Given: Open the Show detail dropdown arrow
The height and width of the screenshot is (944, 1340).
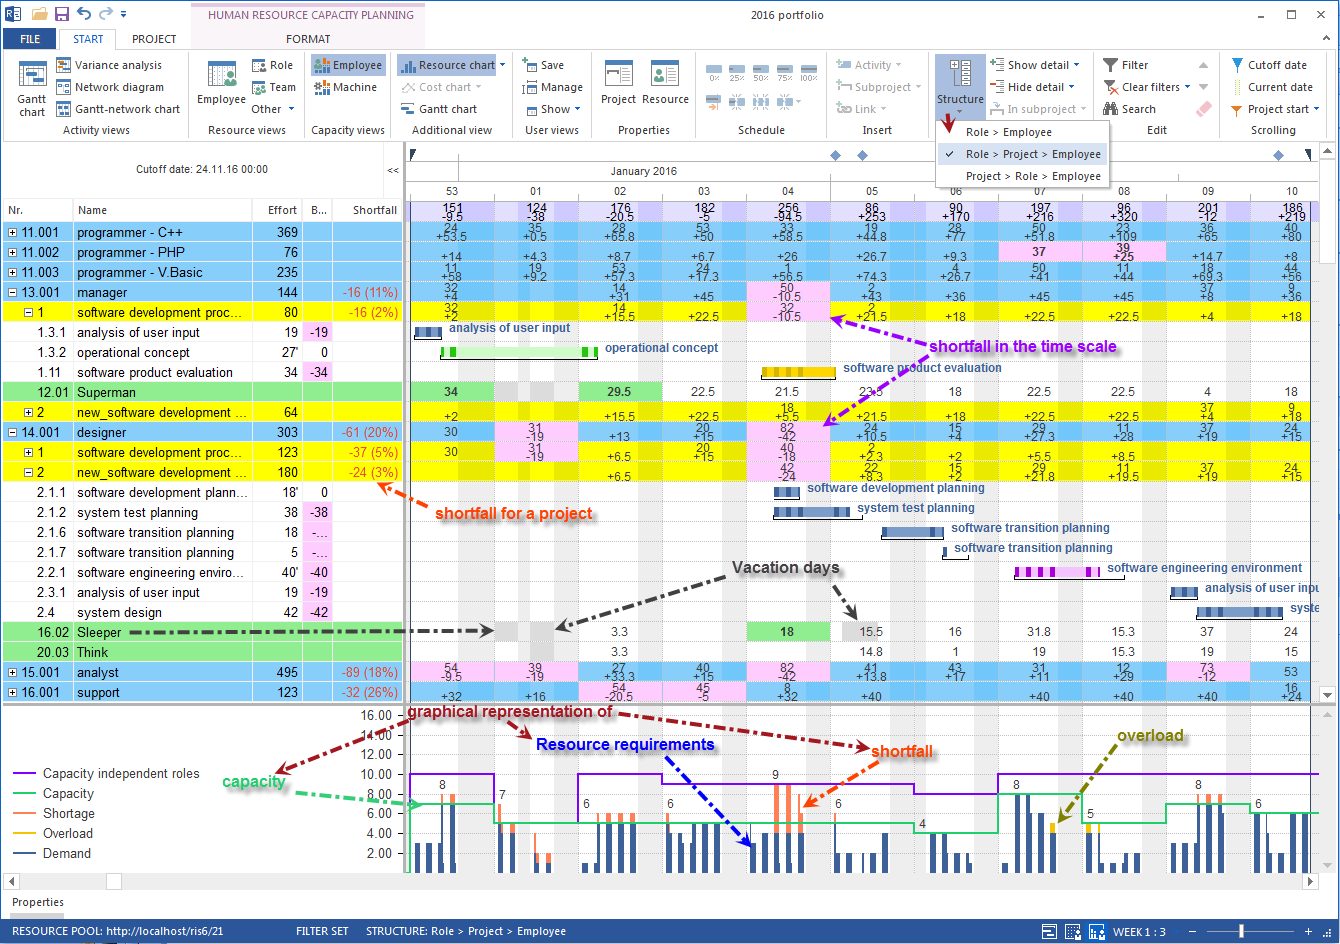Looking at the screenshot, I should [1076, 65].
